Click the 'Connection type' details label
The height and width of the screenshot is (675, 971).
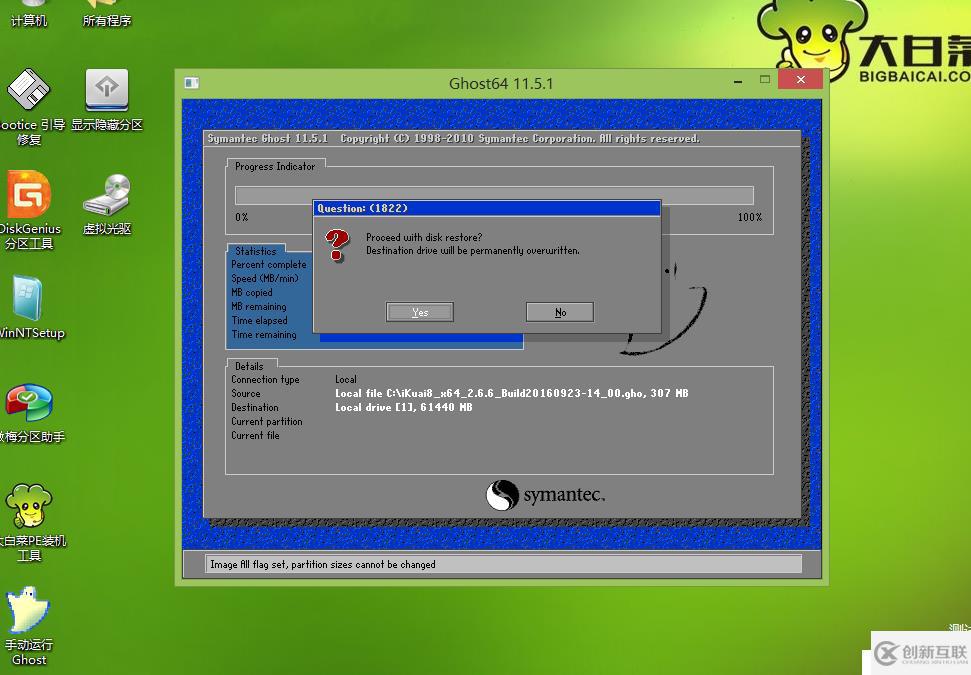[265, 380]
